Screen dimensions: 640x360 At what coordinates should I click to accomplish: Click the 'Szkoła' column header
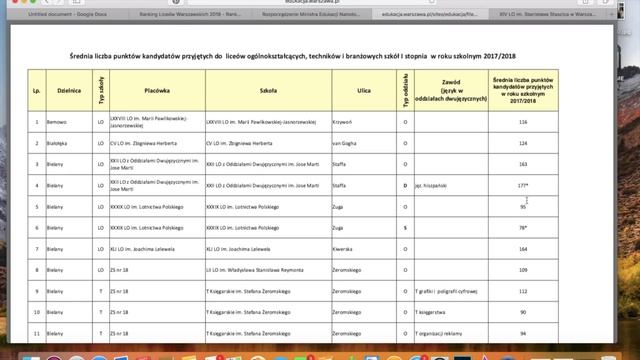pyautogui.click(x=269, y=91)
